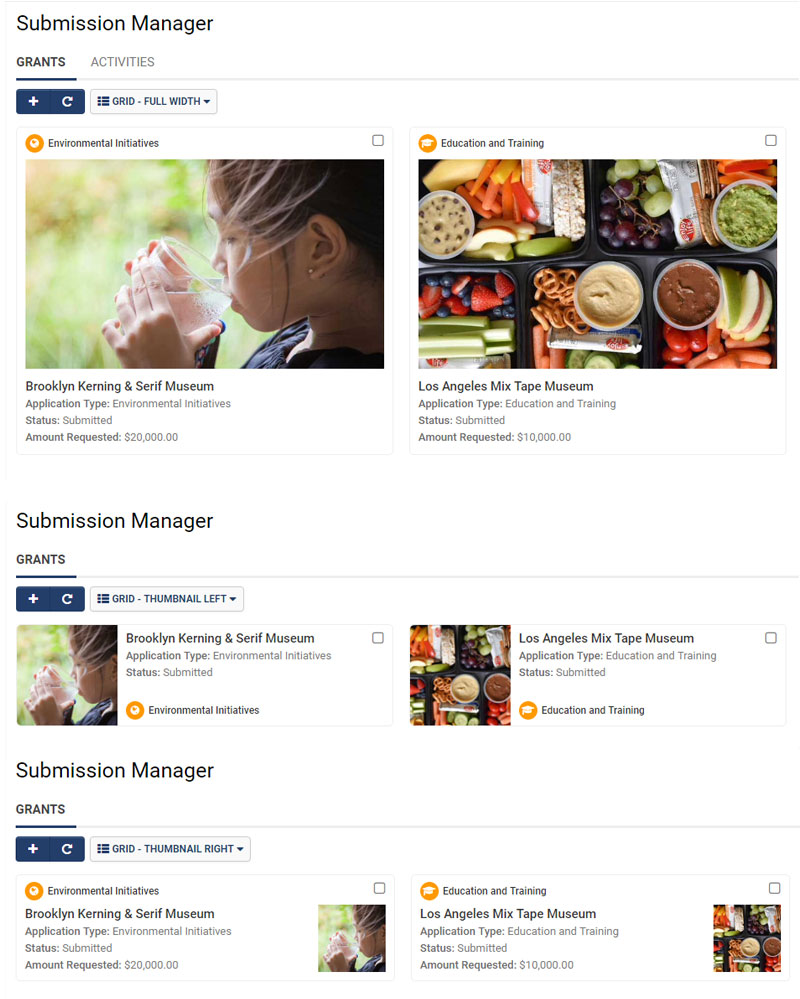
Task: Select the Grants tab in the top section
Action: 41,62
